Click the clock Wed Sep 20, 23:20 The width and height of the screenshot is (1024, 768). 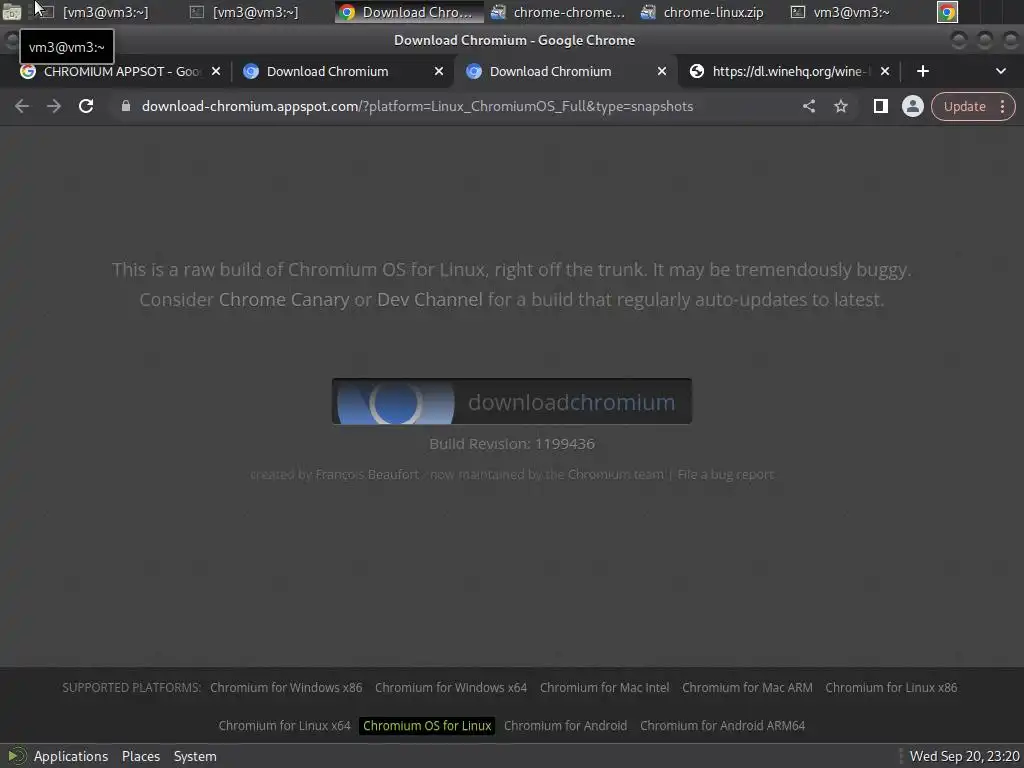pyautogui.click(x=965, y=756)
